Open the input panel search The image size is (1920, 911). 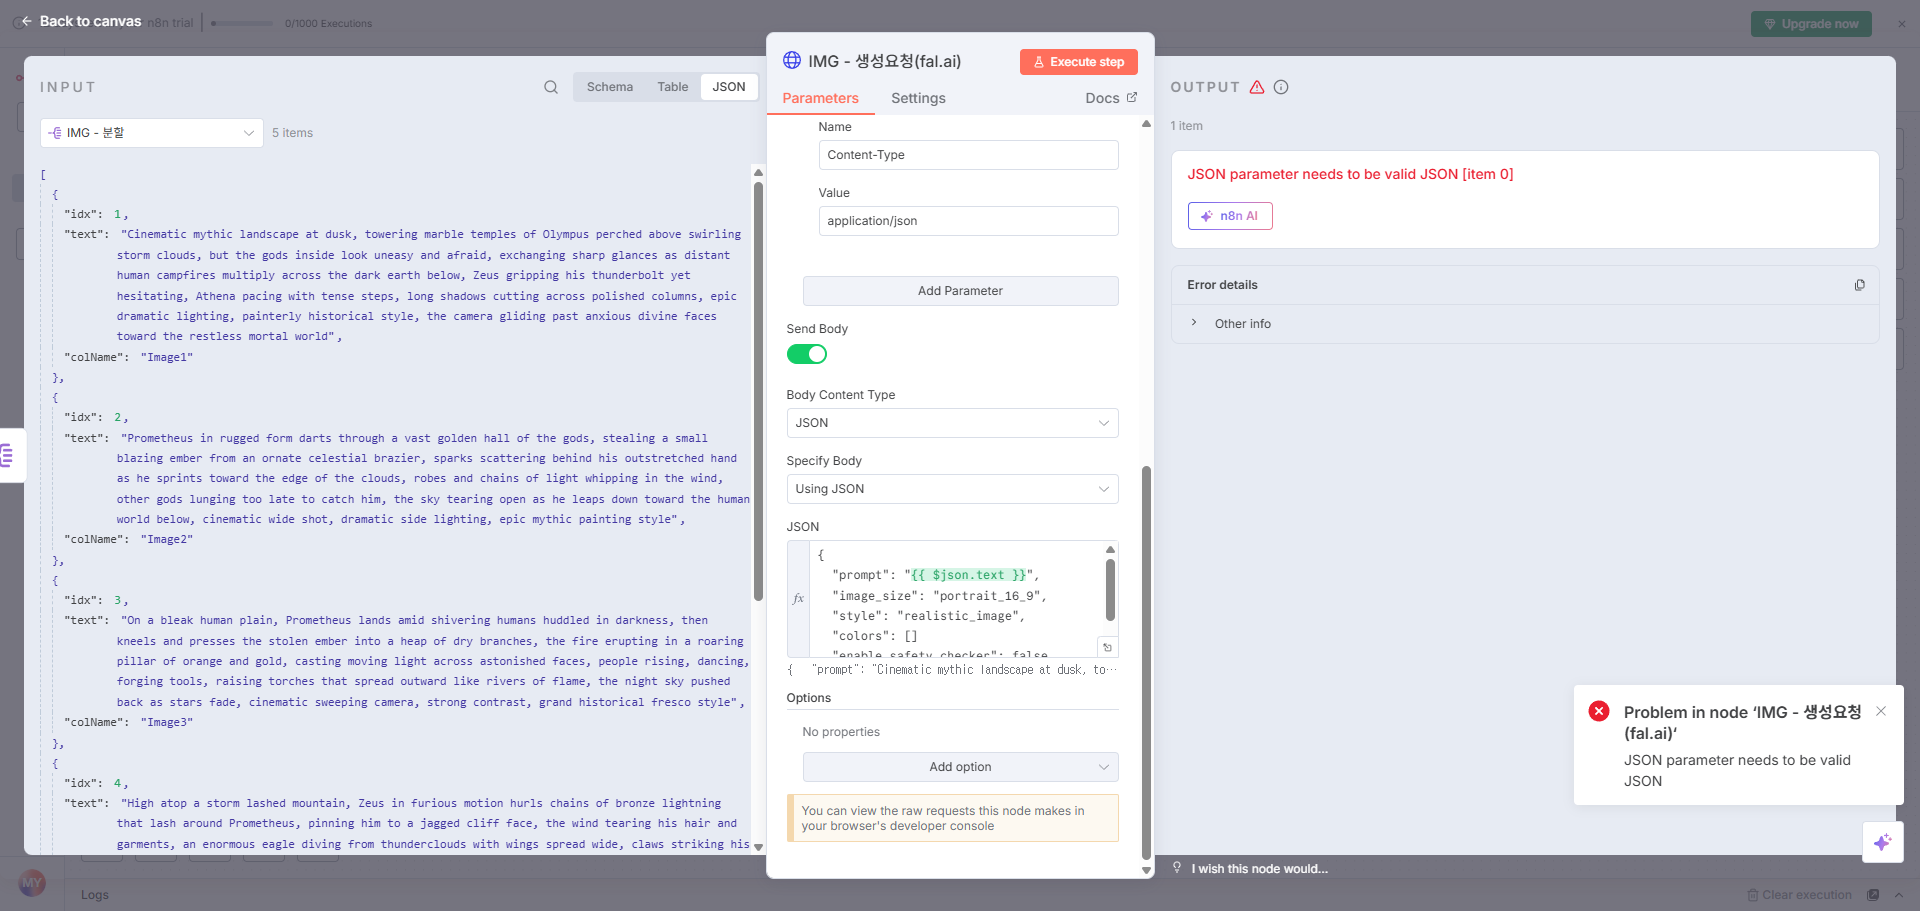click(551, 87)
